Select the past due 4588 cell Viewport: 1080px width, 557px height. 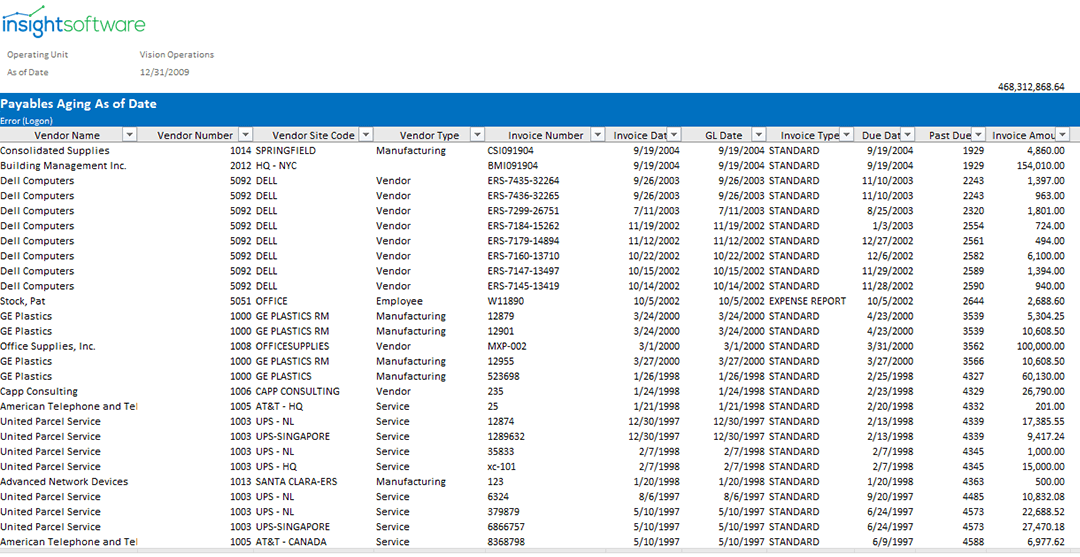[x=973, y=542]
